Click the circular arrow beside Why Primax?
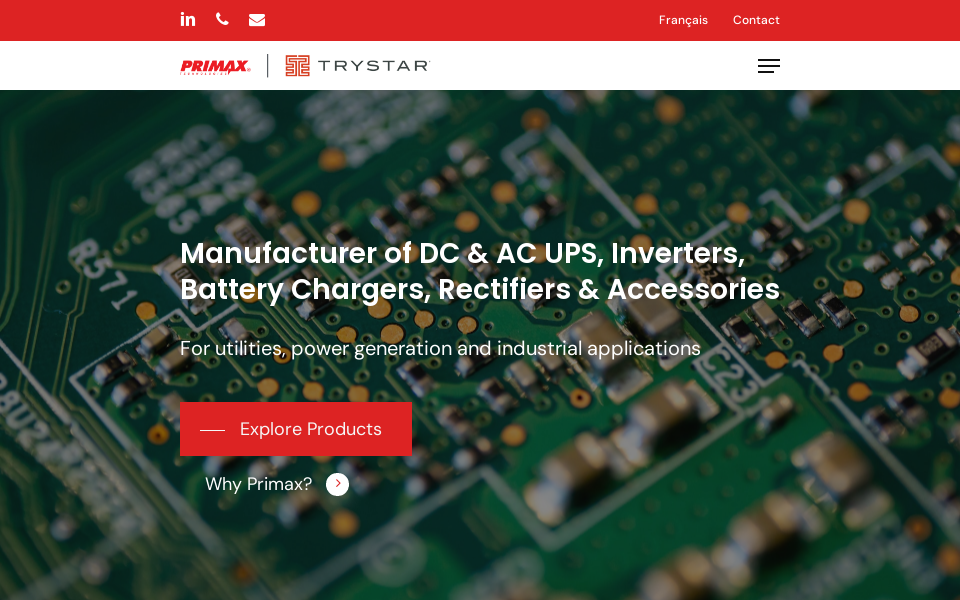This screenshot has width=960, height=600. point(337,484)
